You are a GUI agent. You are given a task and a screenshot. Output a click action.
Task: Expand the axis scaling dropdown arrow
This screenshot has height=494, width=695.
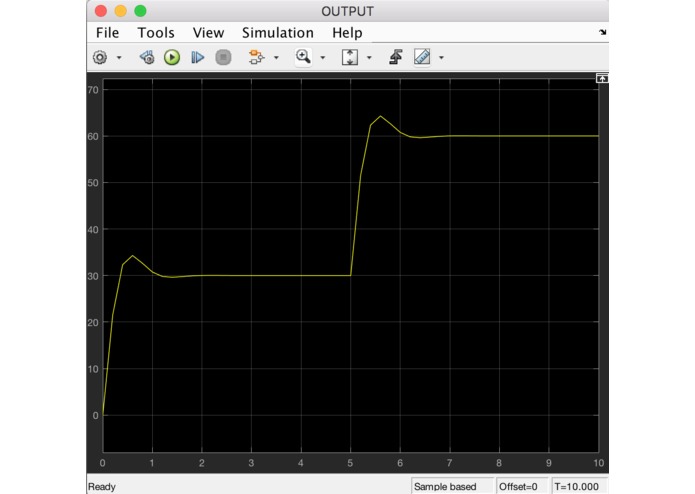pos(369,58)
